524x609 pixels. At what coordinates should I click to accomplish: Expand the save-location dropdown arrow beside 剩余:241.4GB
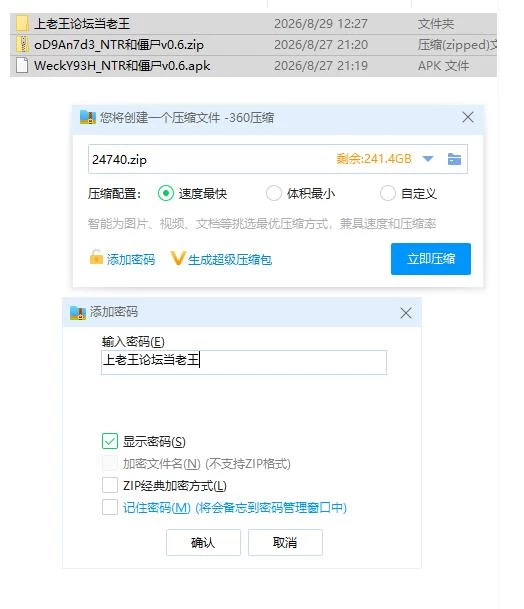point(428,159)
